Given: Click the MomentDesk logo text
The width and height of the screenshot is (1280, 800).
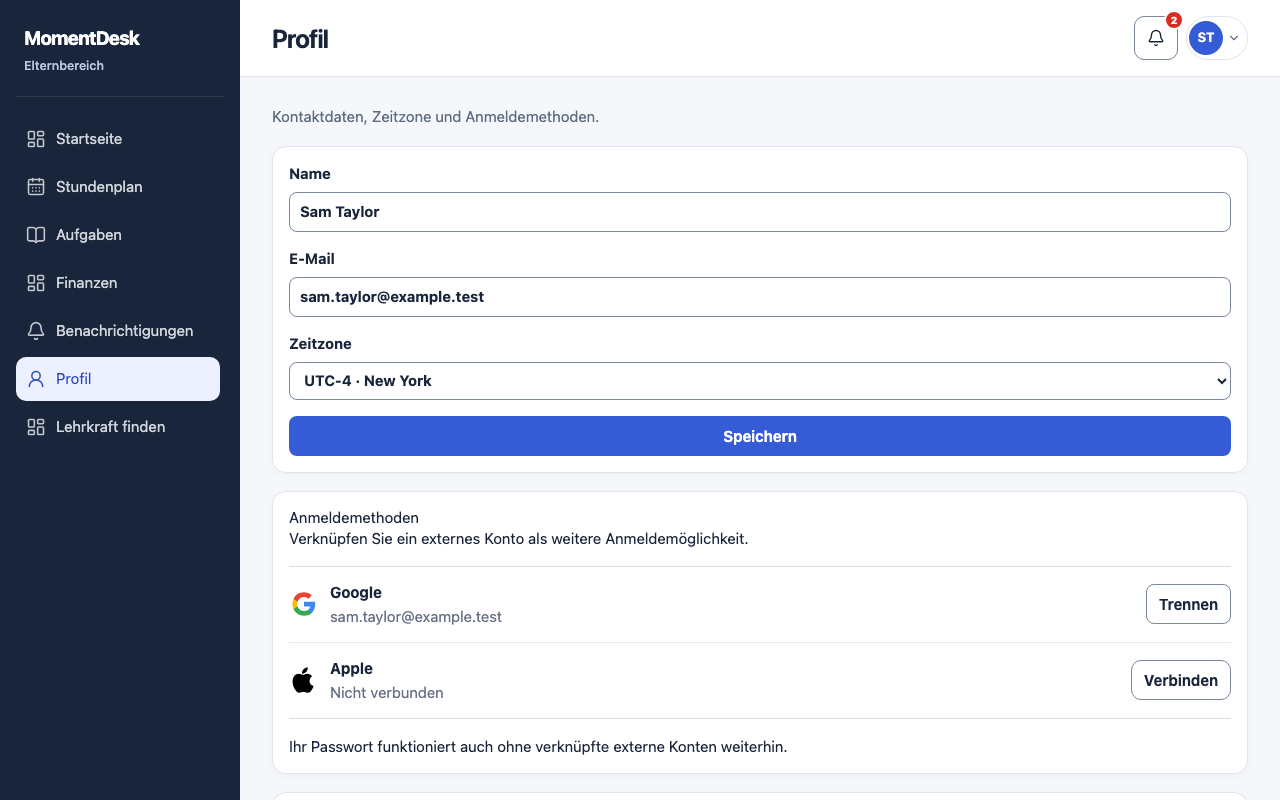Looking at the screenshot, I should click(x=82, y=38).
